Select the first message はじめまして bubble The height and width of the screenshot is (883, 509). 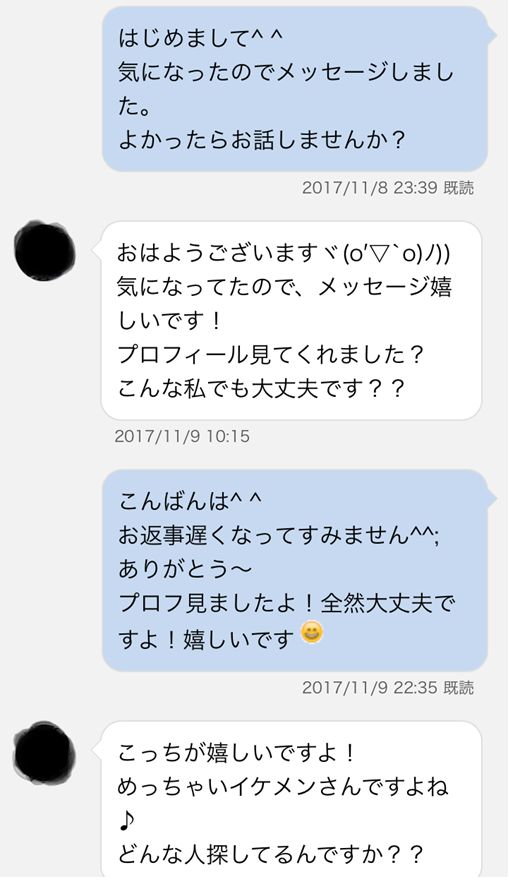(295, 89)
